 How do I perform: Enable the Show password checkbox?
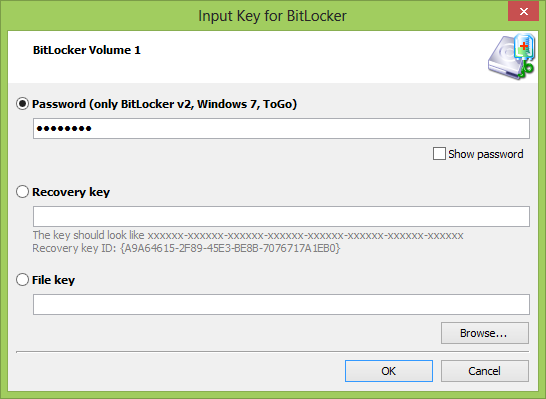[x=439, y=154]
